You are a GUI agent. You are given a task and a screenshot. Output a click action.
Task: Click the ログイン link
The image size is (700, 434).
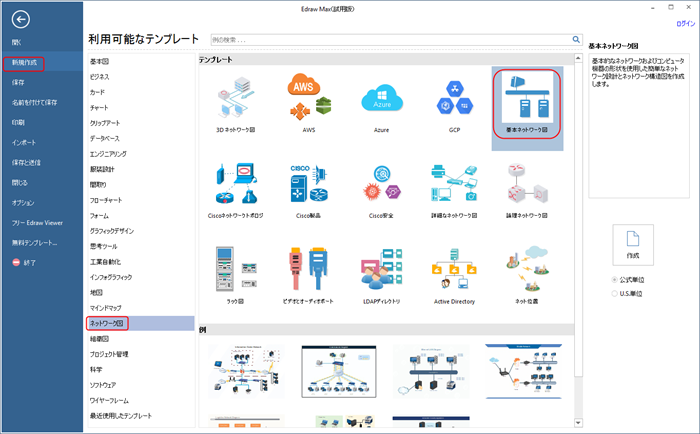(686, 24)
